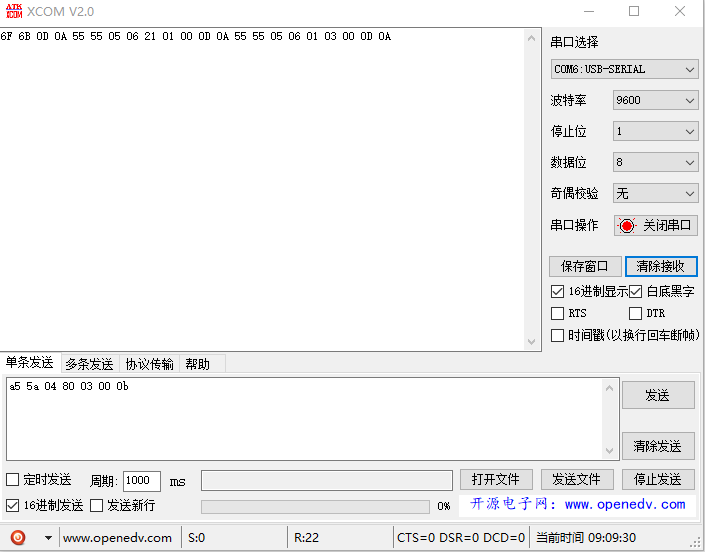Open the data bits dropdown showing 8
The height and width of the screenshot is (552, 705).
click(x=655, y=162)
